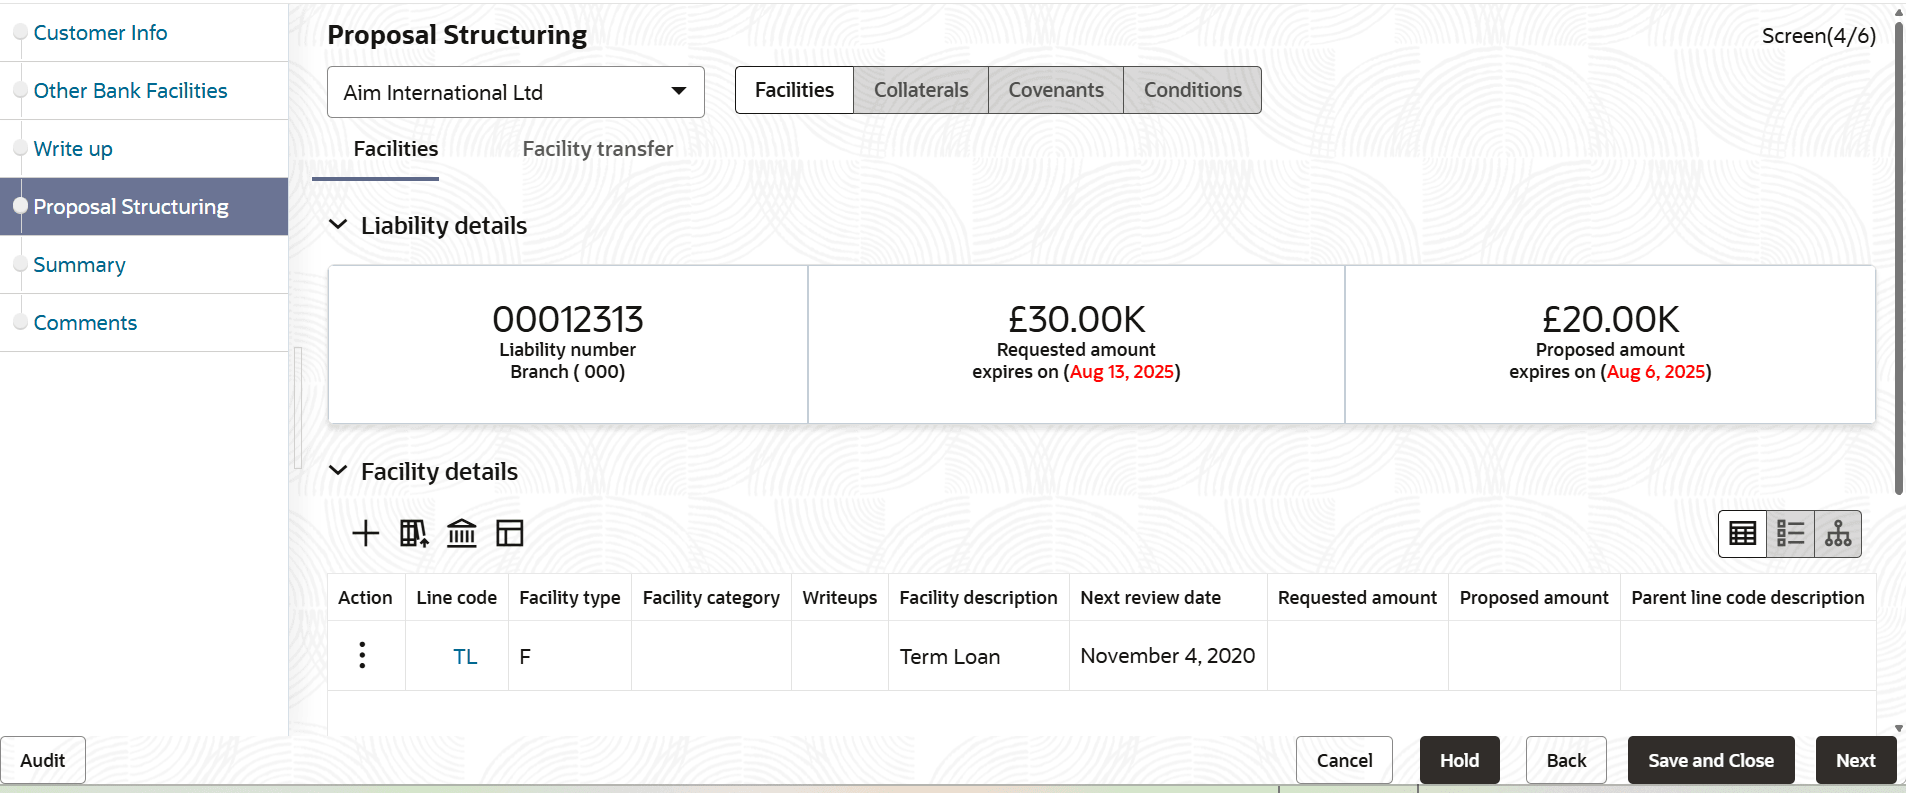
Task: Open the Aim International Ltd dropdown
Action: [x=516, y=92]
